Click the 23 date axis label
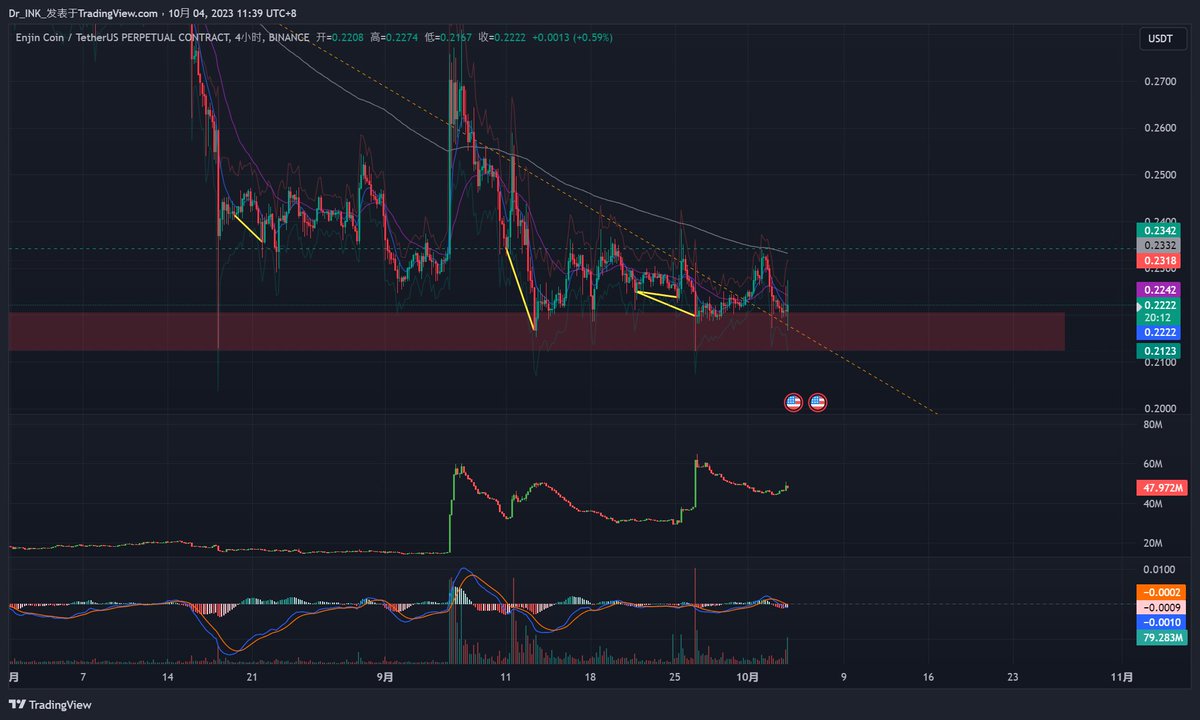The height and width of the screenshot is (720, 1200). [x=1013, y=677]
